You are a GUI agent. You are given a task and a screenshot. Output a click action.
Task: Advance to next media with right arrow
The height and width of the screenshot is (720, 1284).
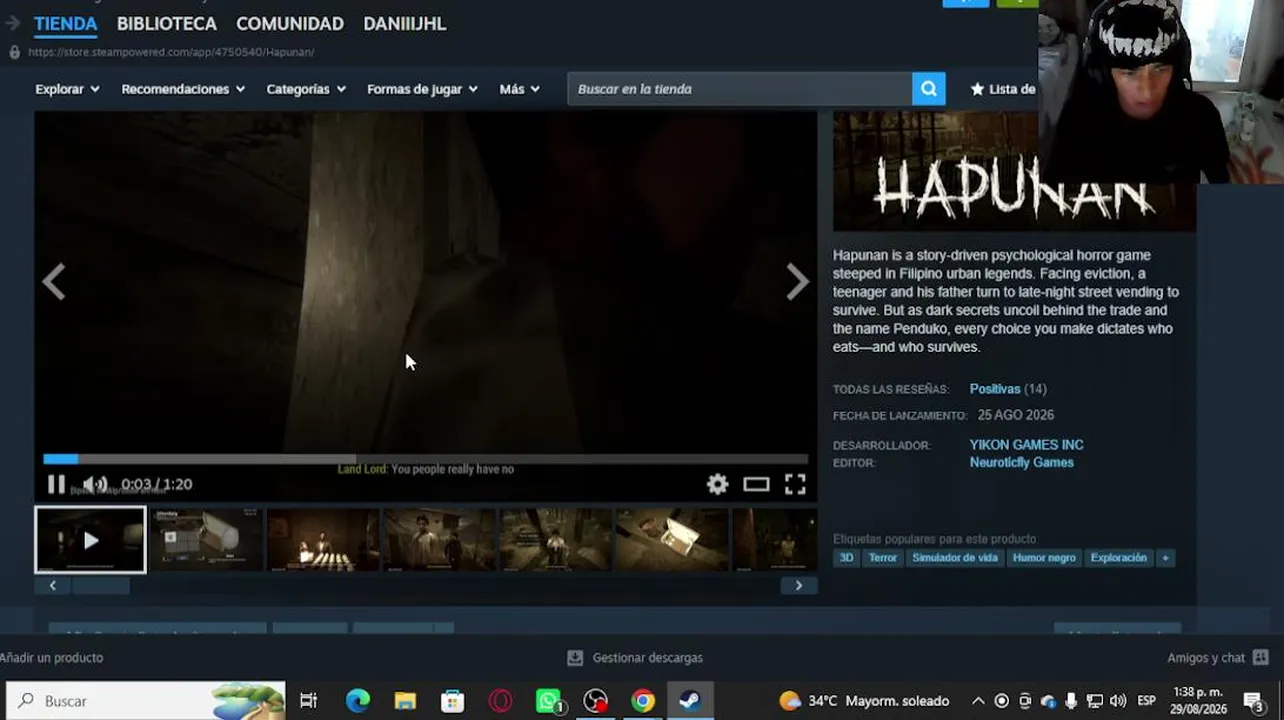pos(797,282)
